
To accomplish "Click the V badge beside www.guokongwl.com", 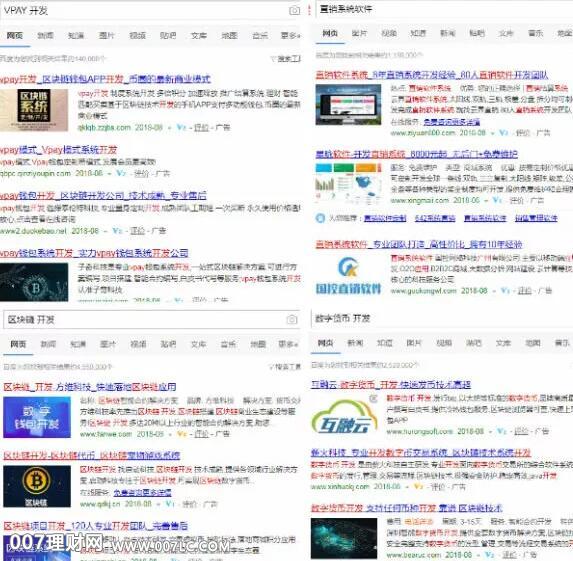I will (x=505, y=291).
